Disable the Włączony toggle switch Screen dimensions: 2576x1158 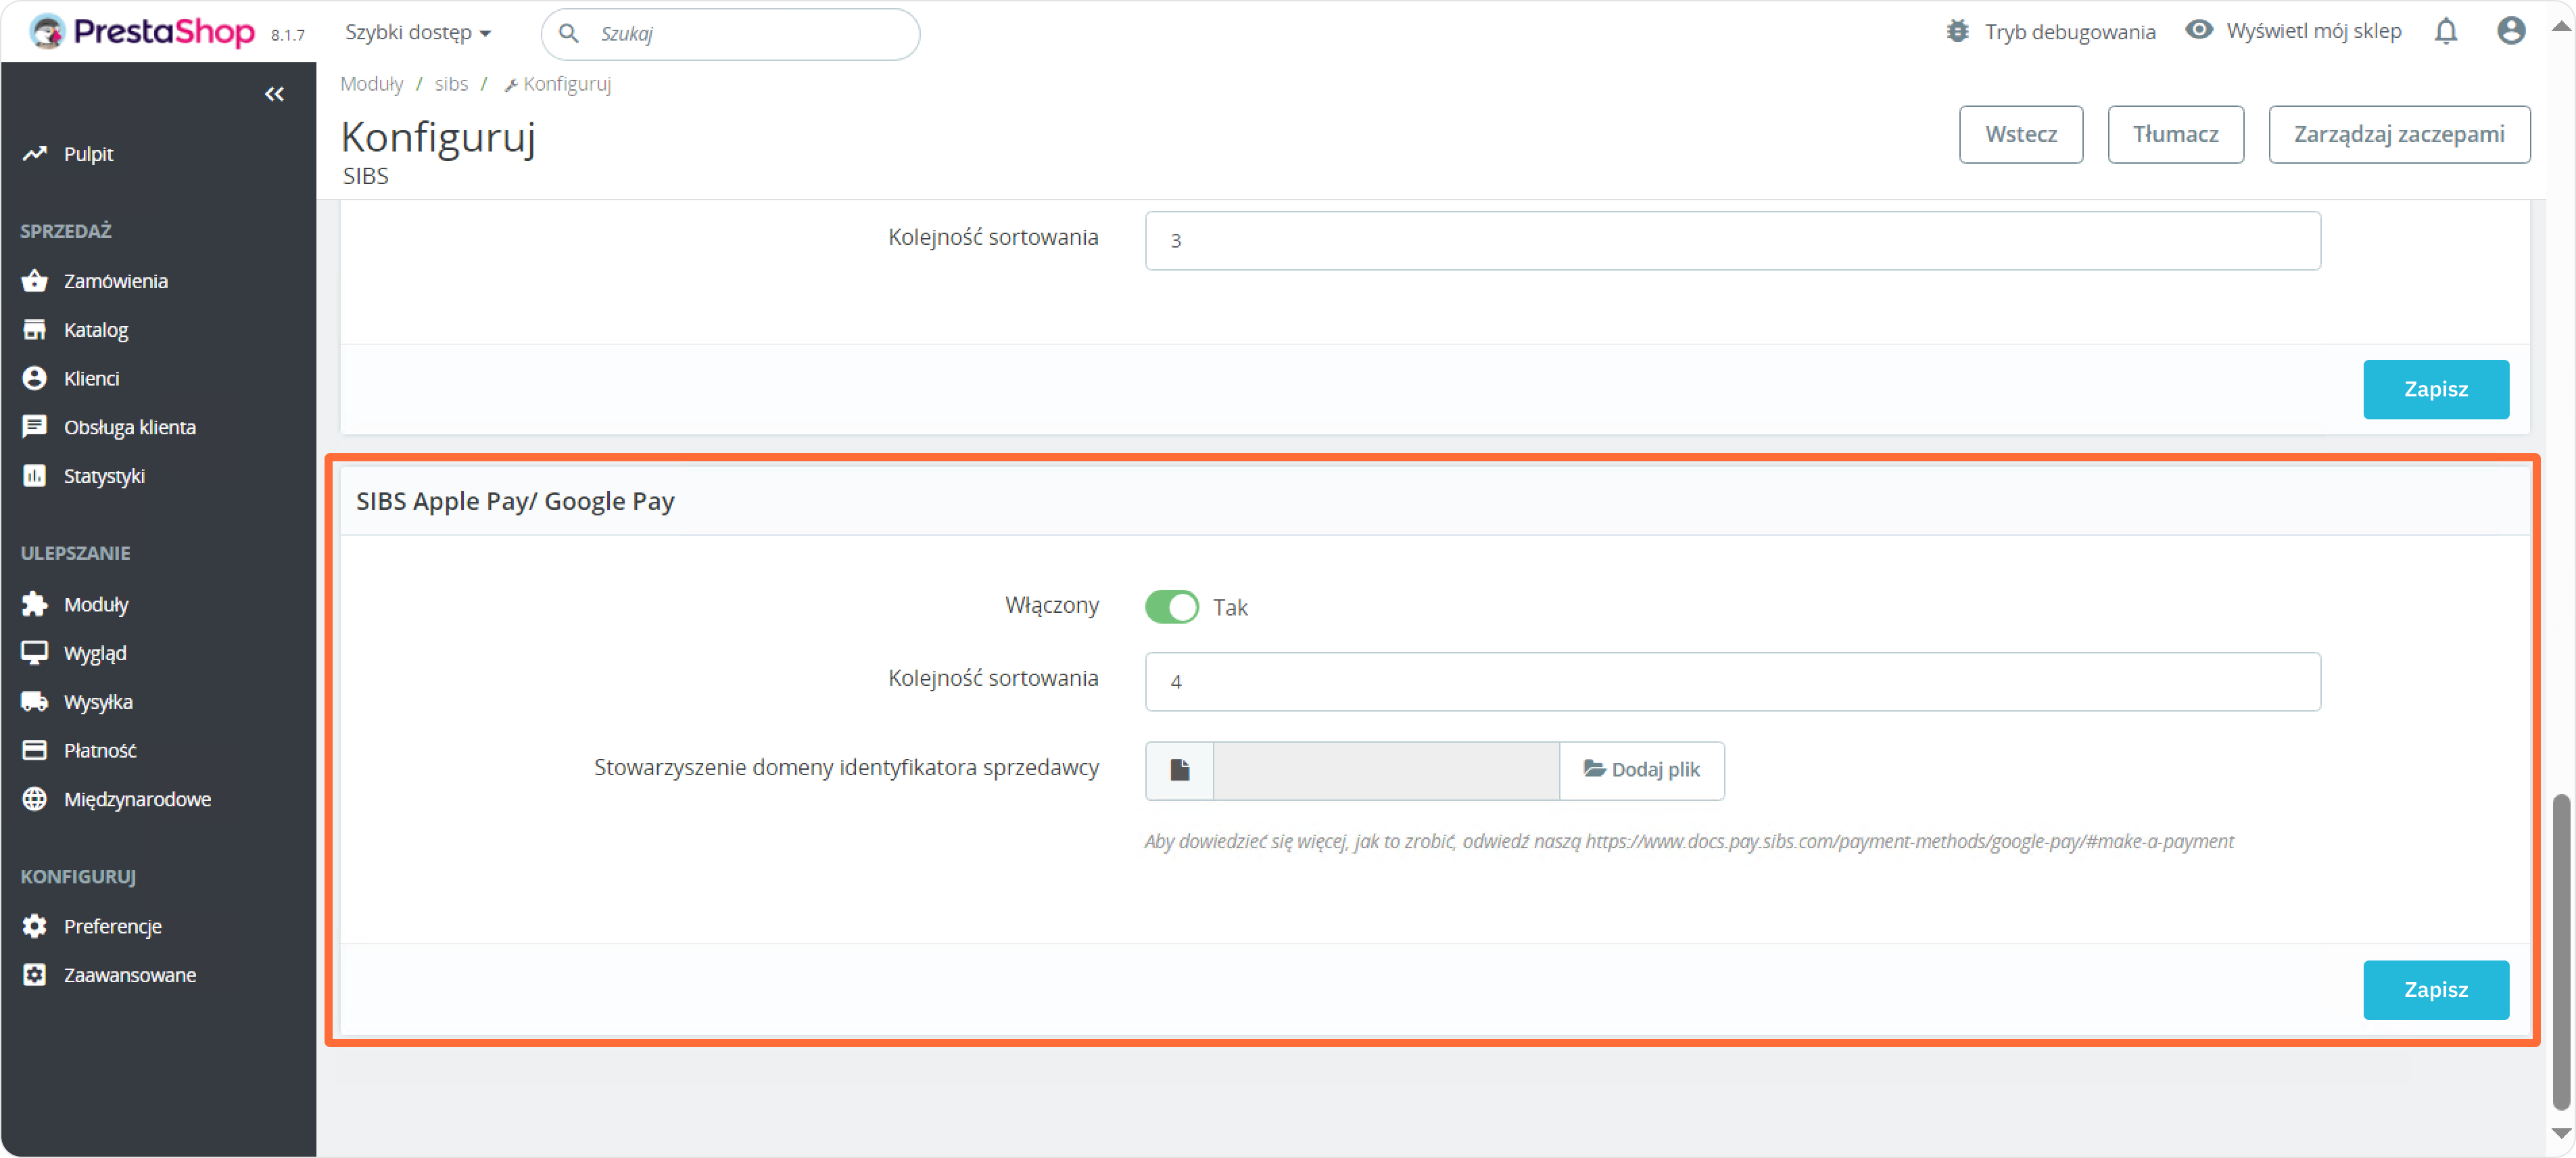tap(1171, 607)
